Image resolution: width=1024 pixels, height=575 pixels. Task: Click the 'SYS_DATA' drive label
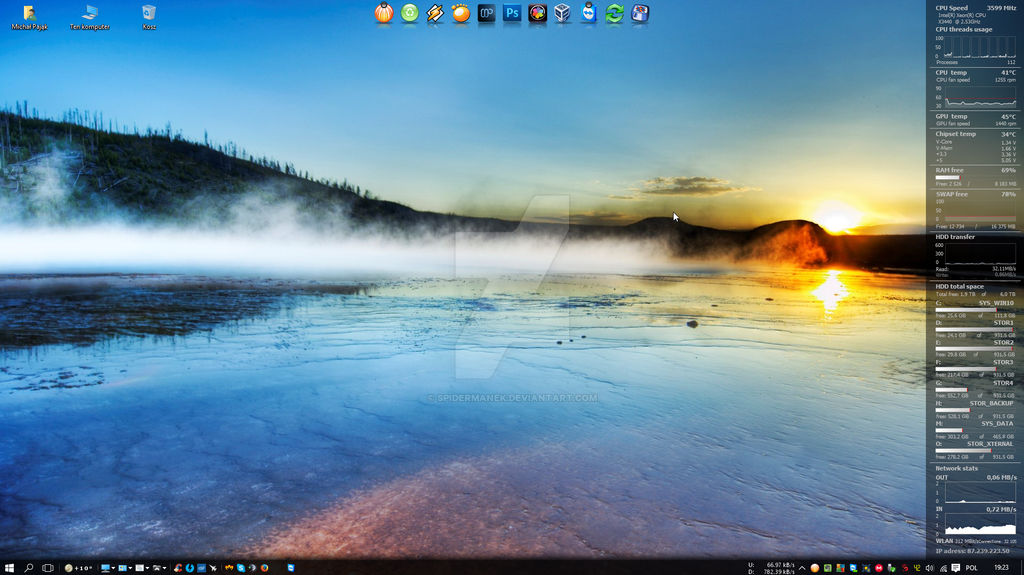(997, 423)
